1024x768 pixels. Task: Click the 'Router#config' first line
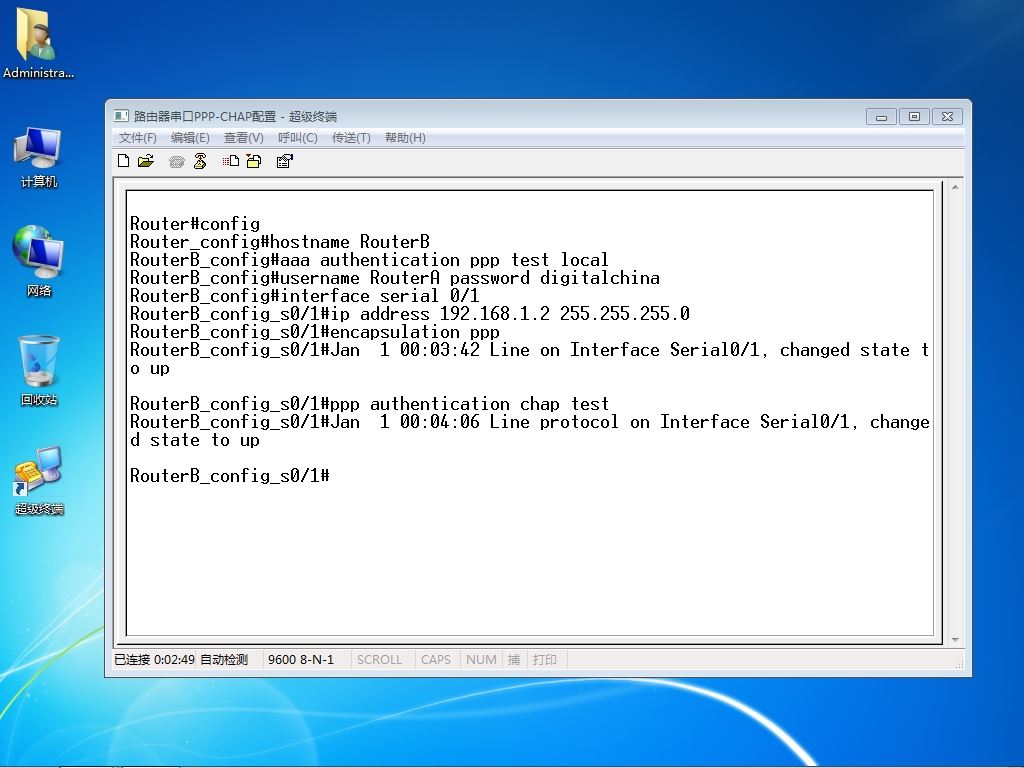tap(195, 224)
